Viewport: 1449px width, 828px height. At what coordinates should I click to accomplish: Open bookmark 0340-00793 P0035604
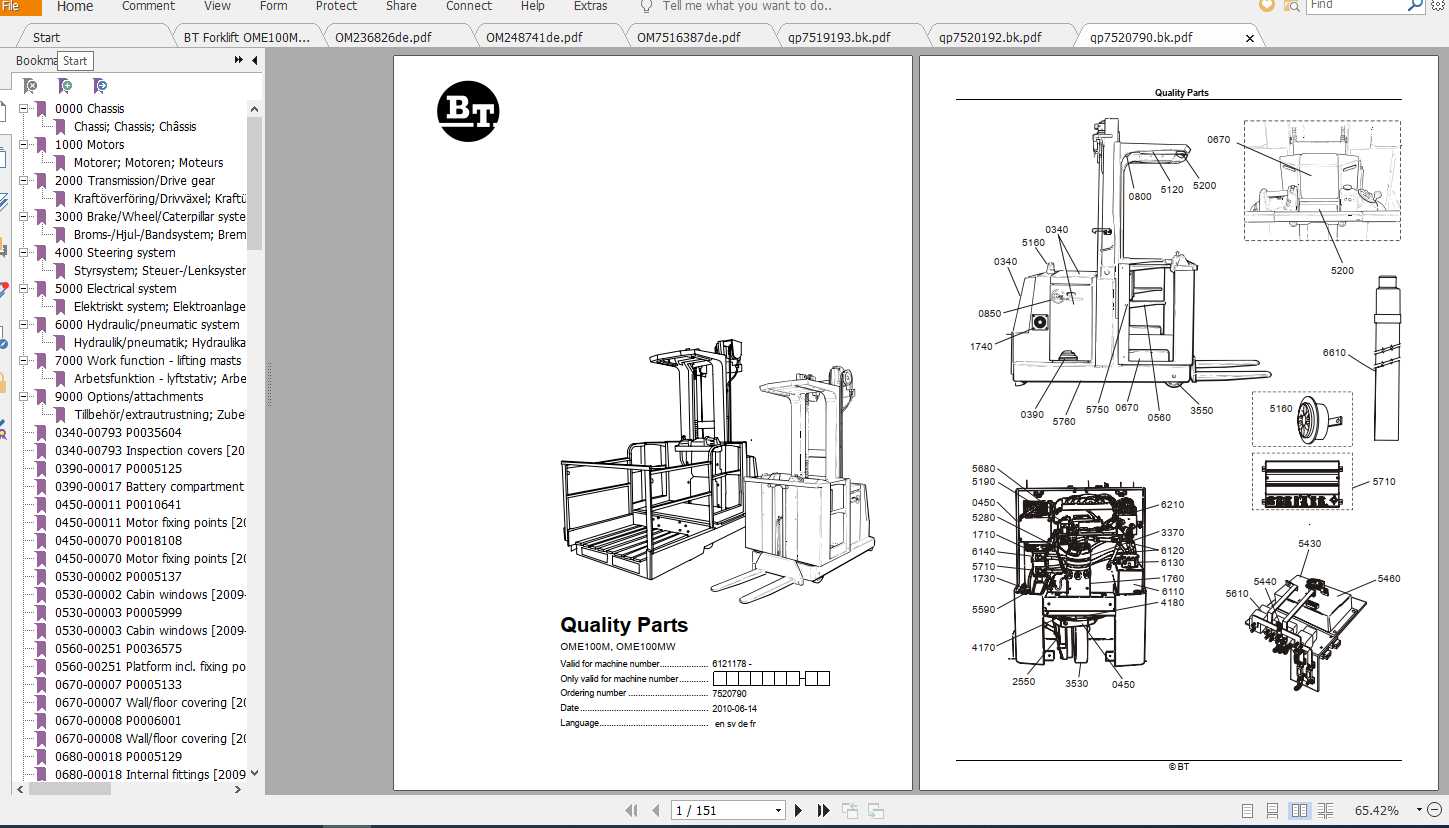(x=118, y=433)
